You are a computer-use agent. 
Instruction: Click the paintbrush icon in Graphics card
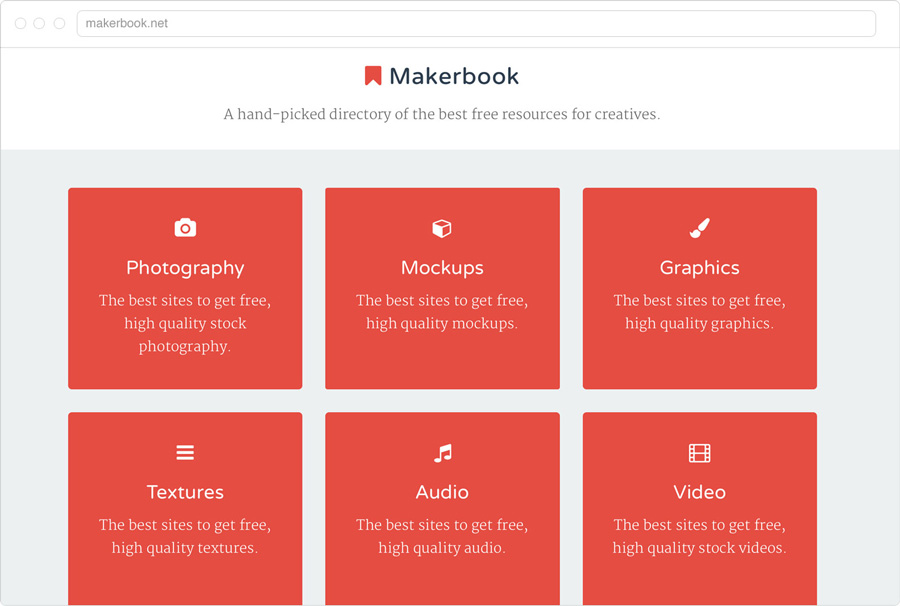pyautogui.click(x=700, y=228)
